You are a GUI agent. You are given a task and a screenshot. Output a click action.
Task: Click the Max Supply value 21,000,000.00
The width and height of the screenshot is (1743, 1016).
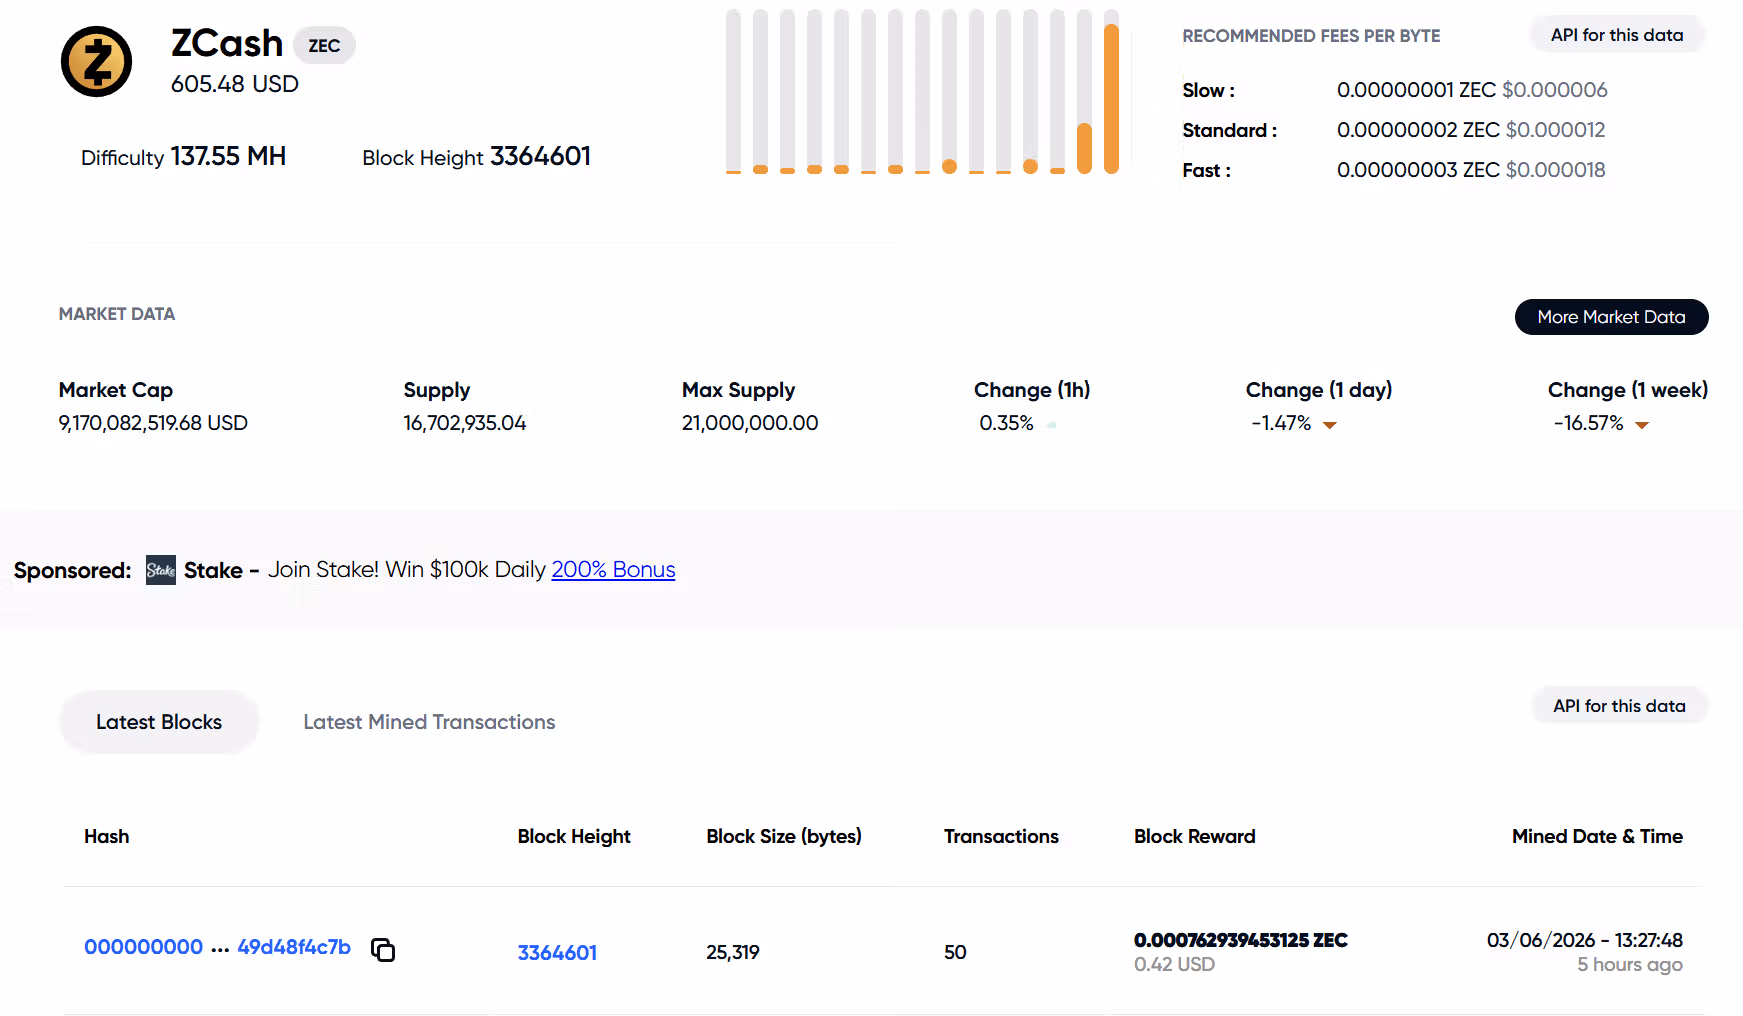pos(750,423)
